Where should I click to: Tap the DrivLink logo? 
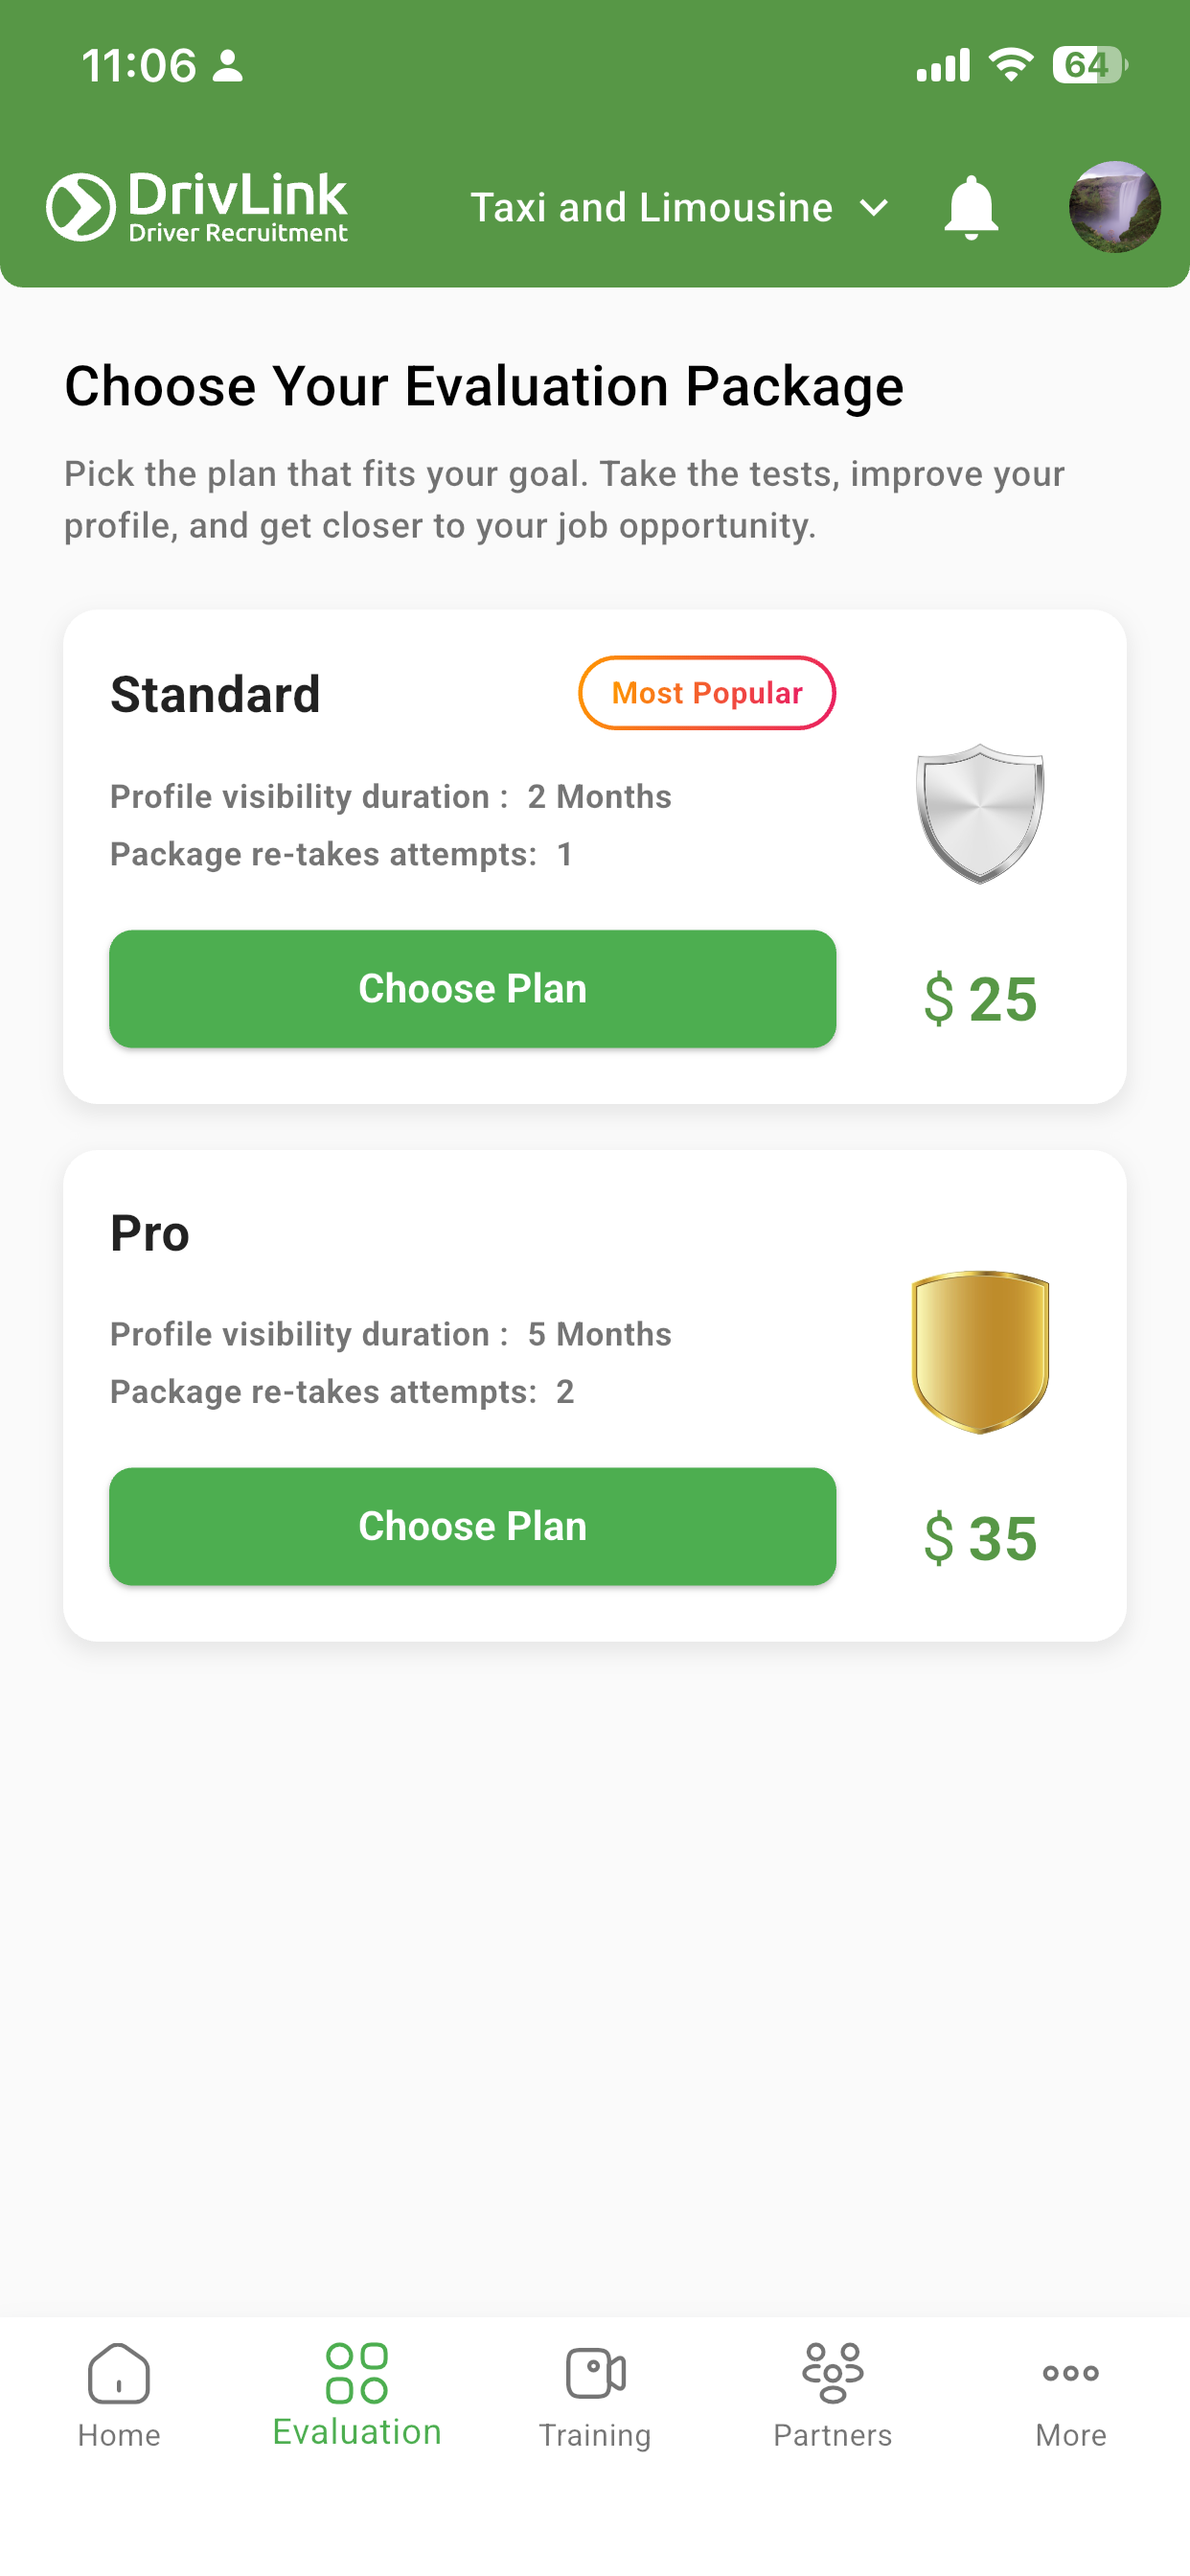[197, 207]
